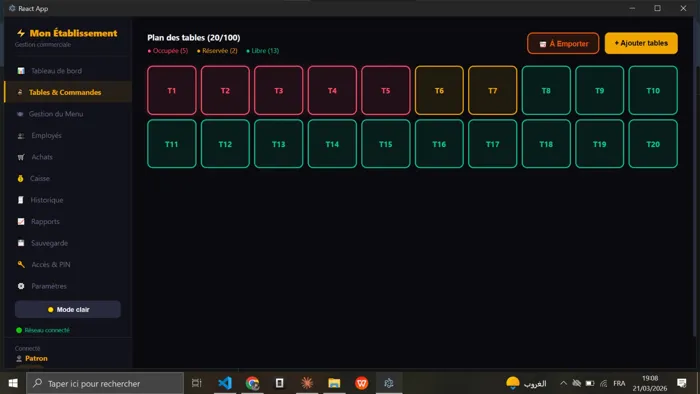The image size is (700, 394).
Task: Open the Caisse money bag icon
Action: point(21,178)
